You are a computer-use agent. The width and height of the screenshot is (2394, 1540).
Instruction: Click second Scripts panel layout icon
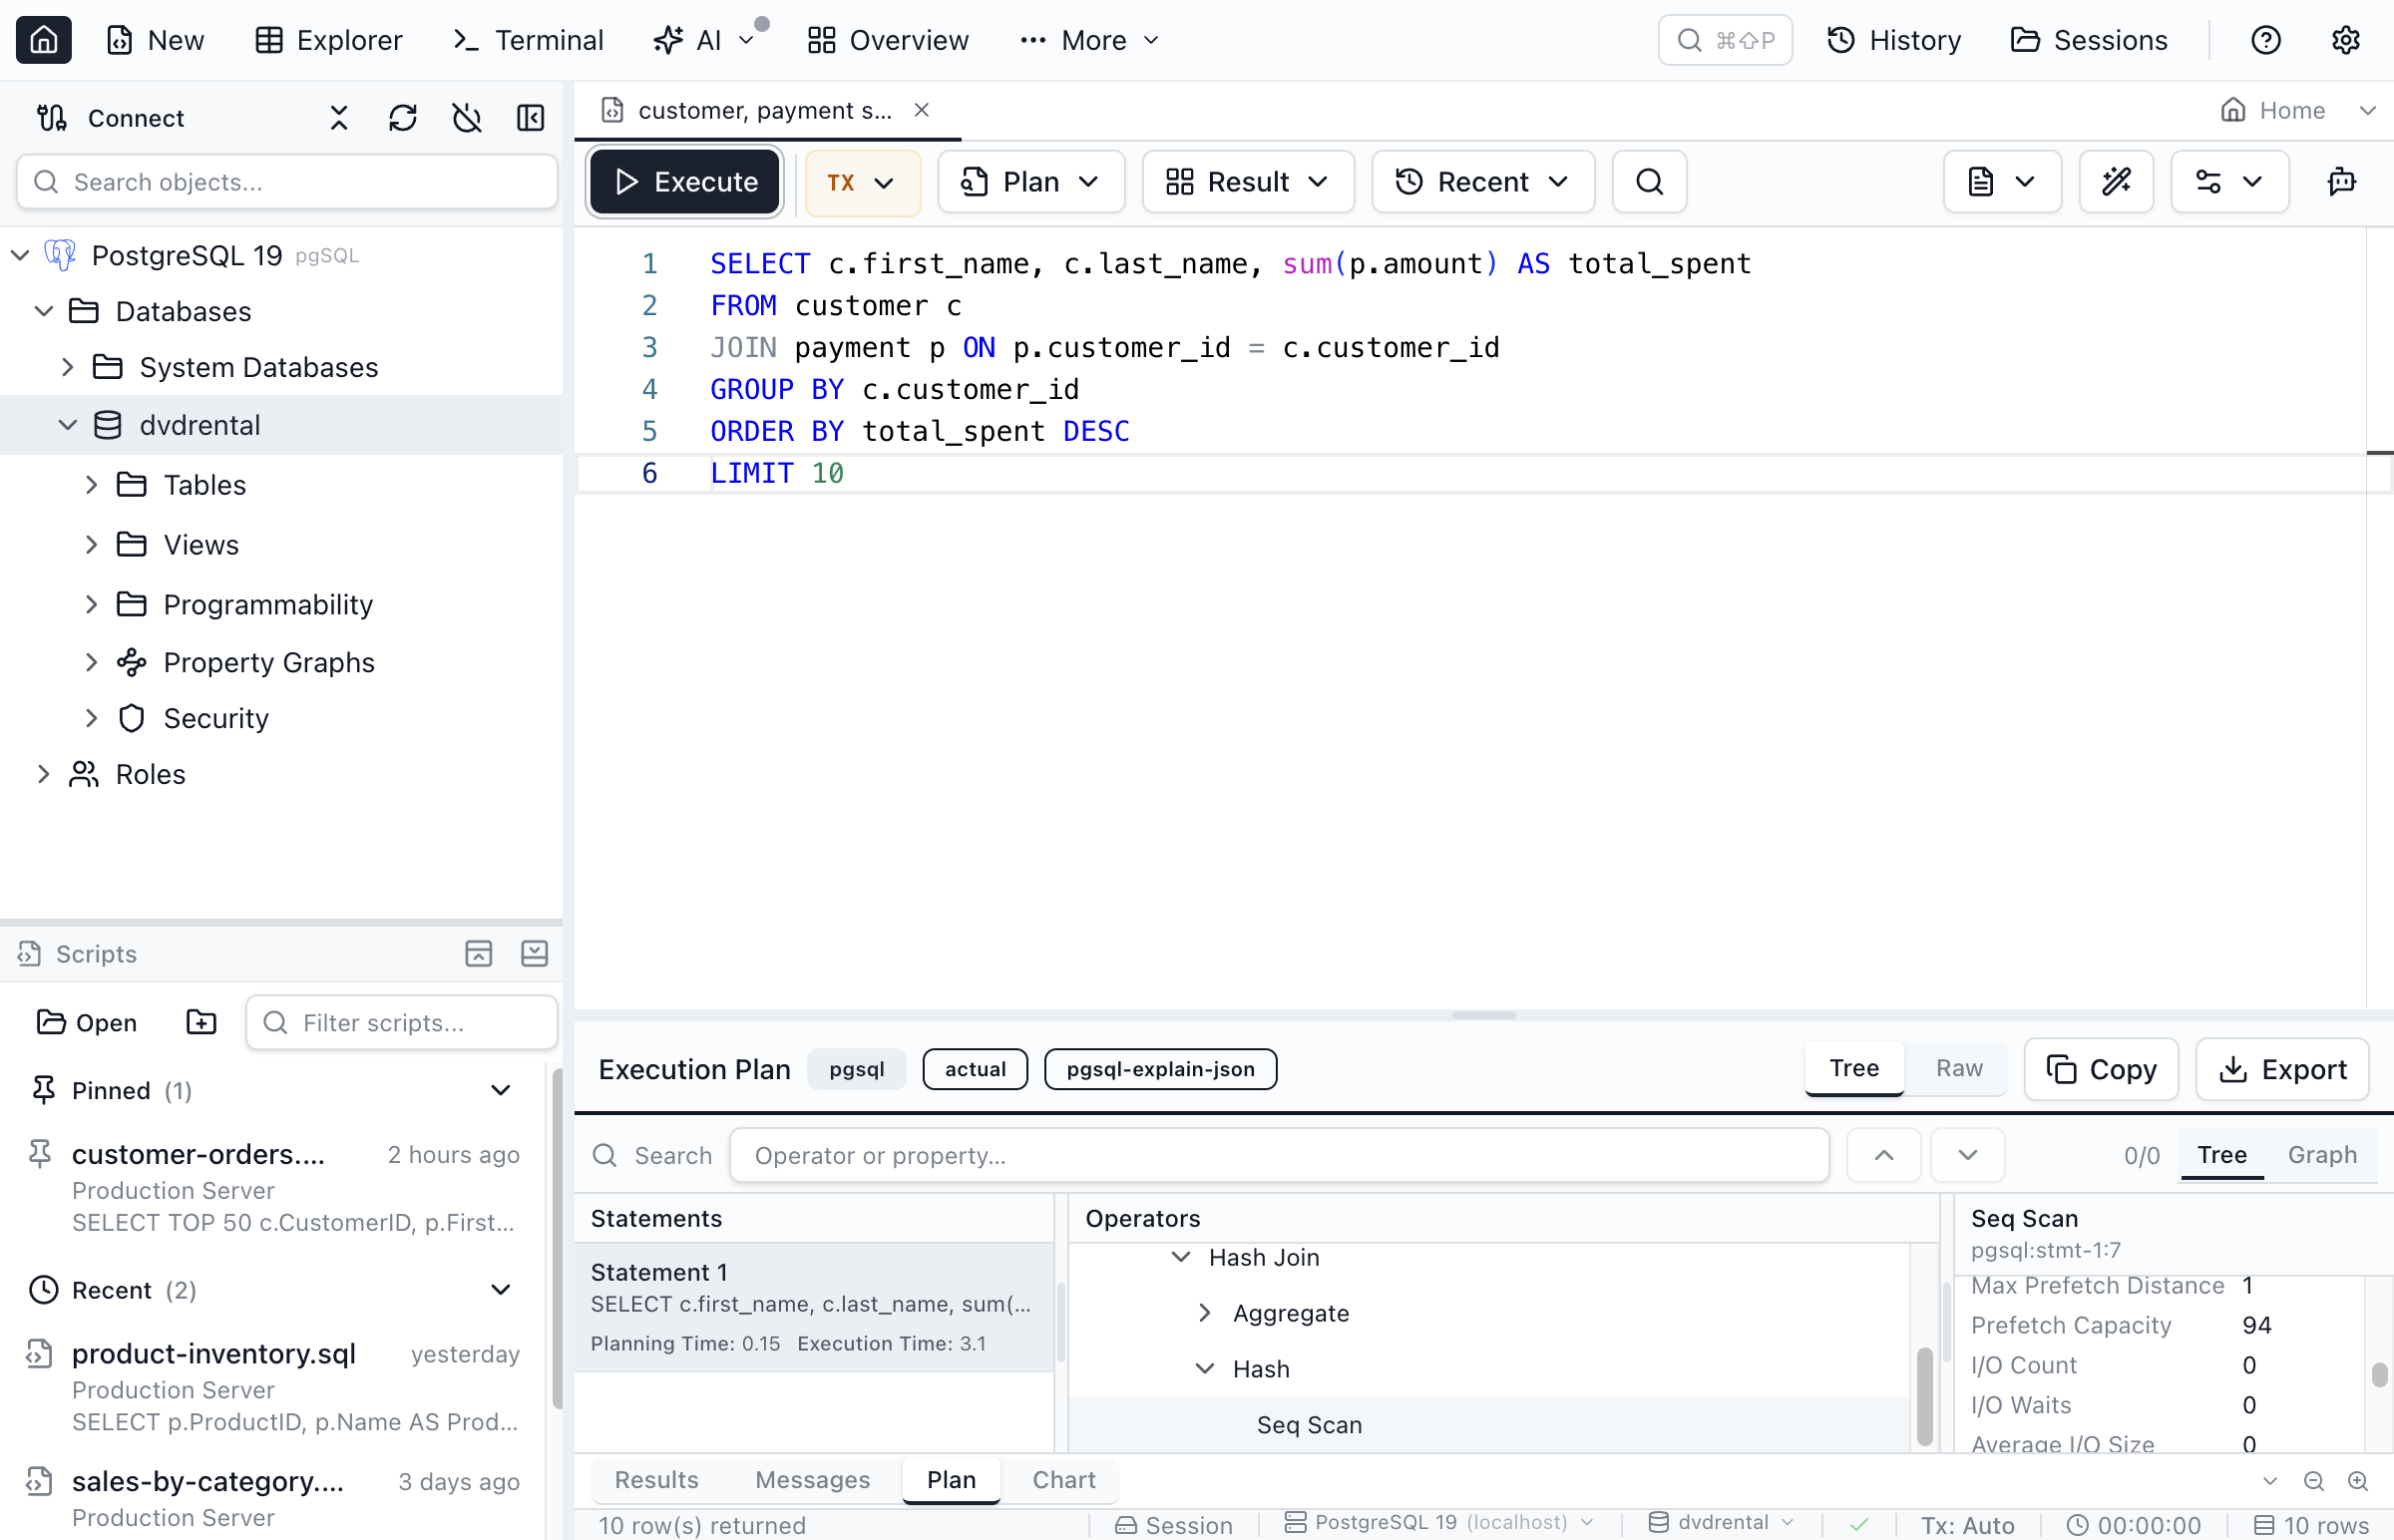point(535,954)
